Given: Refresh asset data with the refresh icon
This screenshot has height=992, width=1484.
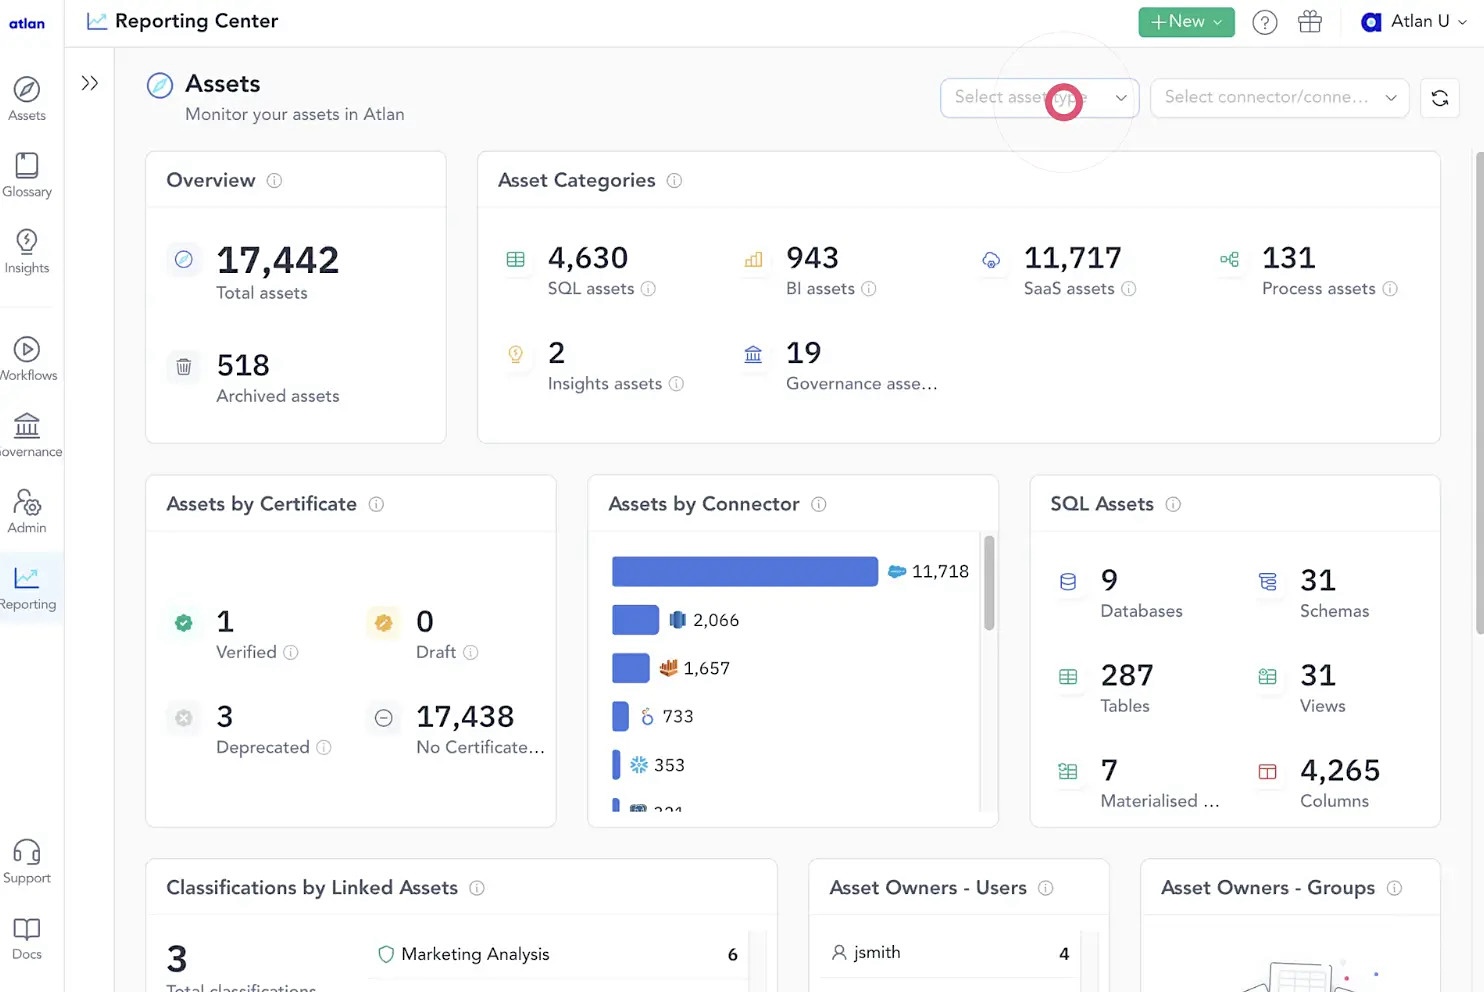Looking at the screenshot, I should pos(1439,97).
